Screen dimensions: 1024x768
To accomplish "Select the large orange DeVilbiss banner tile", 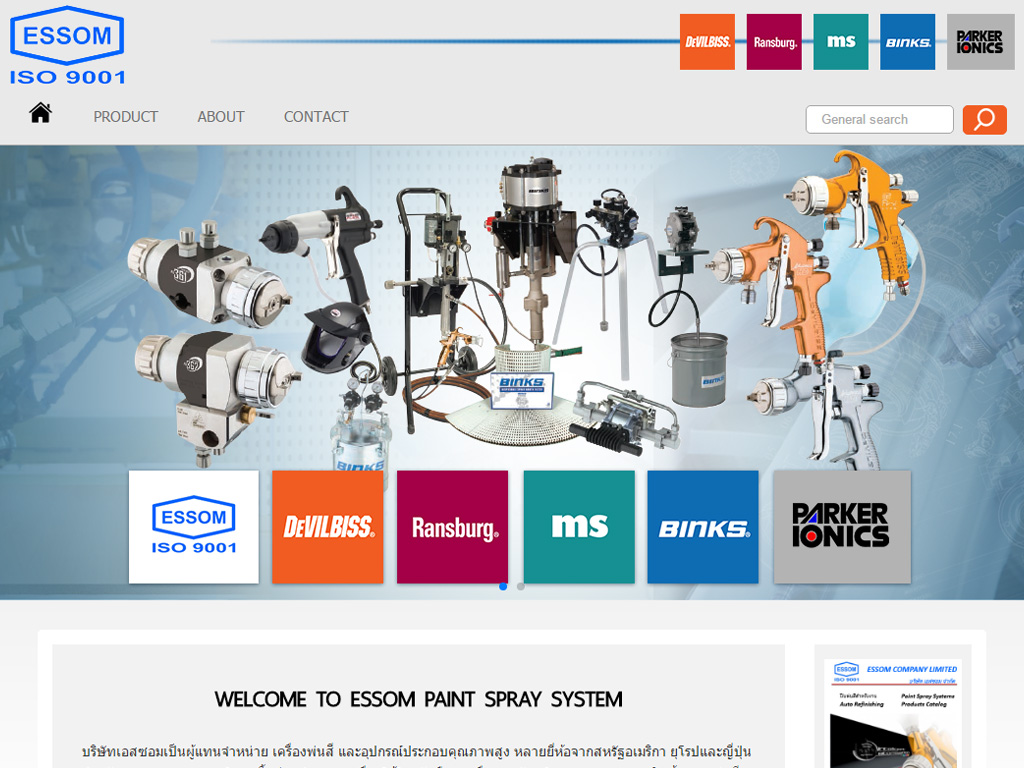I will 328,527.
